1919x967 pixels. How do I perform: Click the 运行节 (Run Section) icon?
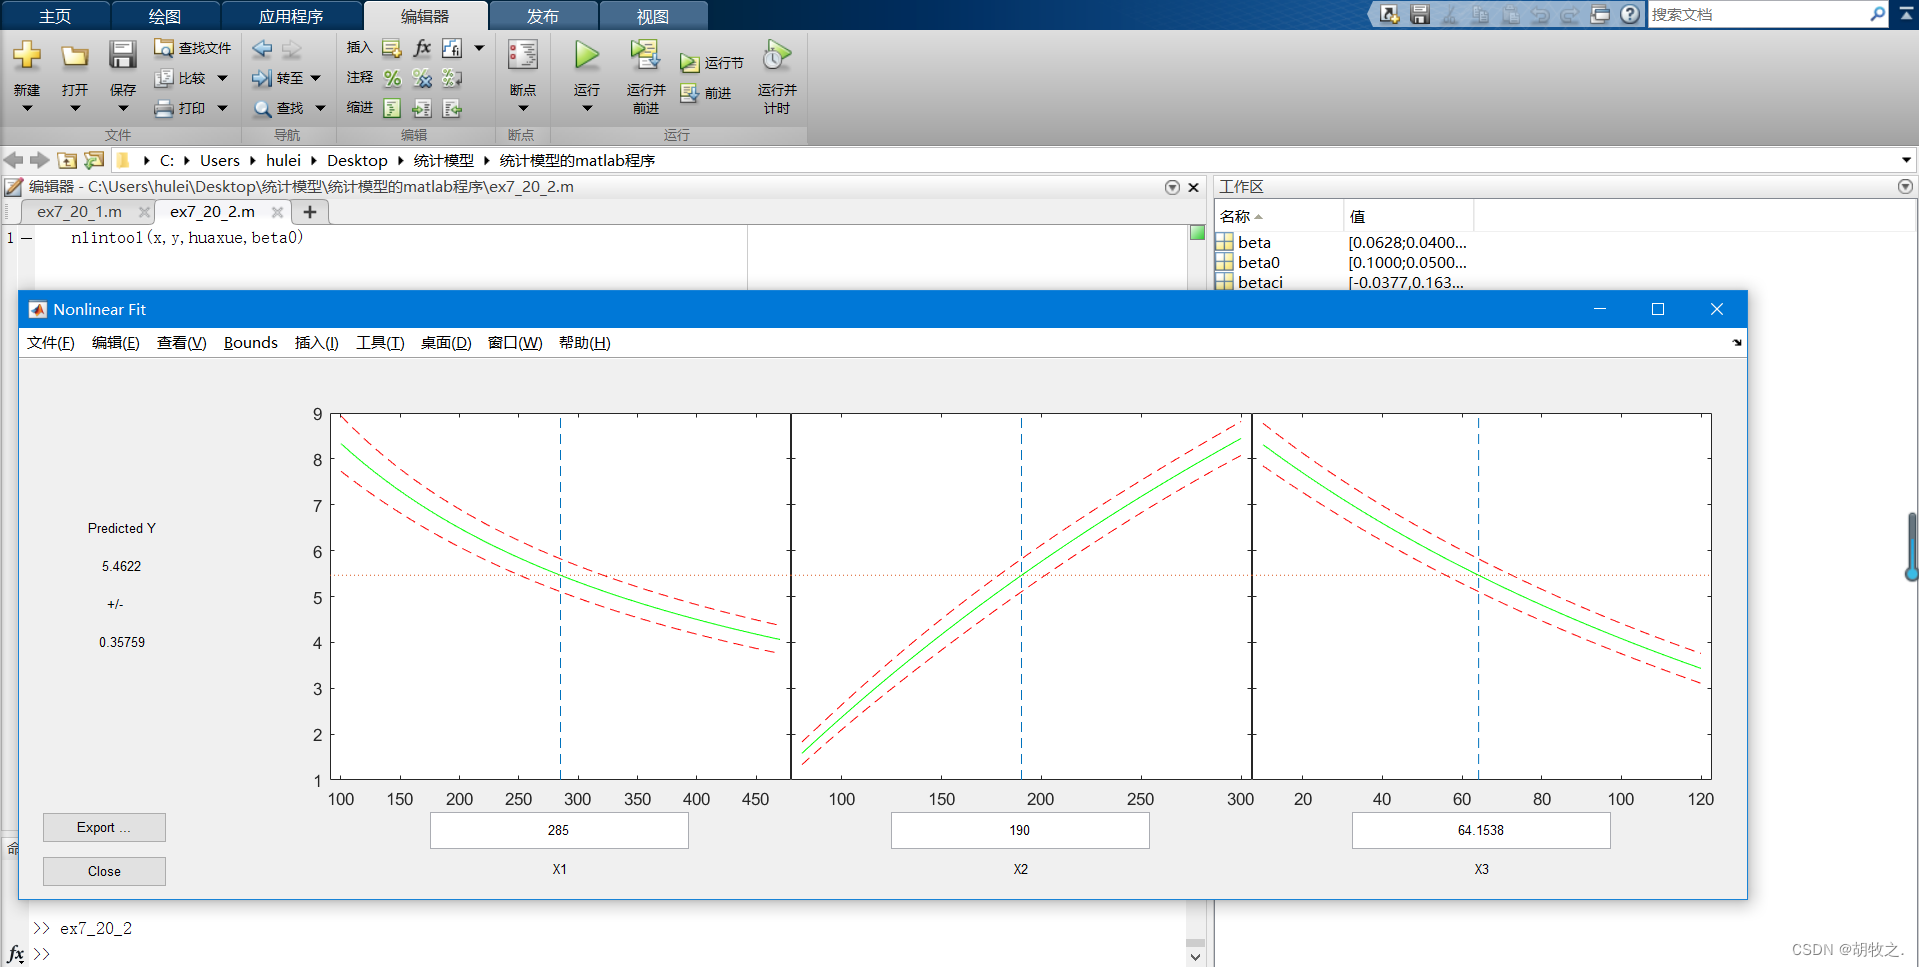(x=689, y=63)
